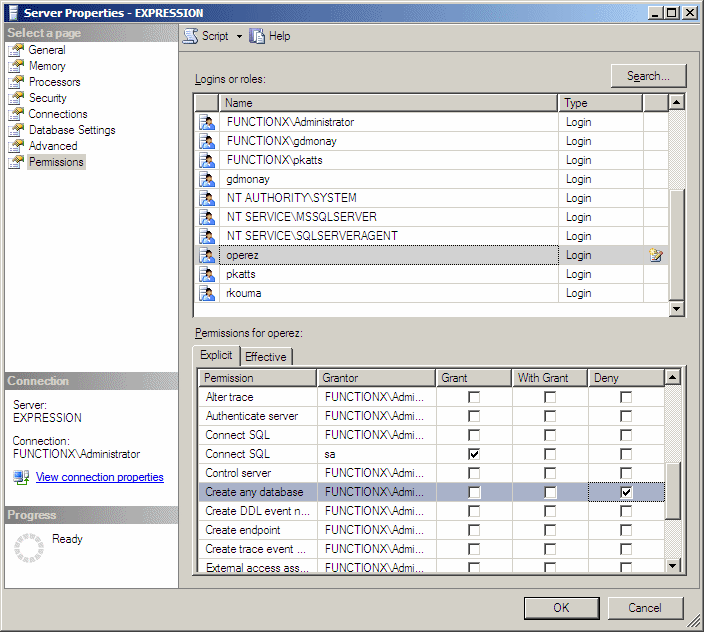Select NT AUTHORITY\SYSTEM login name
This screenshot has width=704, height=632.
292,198
